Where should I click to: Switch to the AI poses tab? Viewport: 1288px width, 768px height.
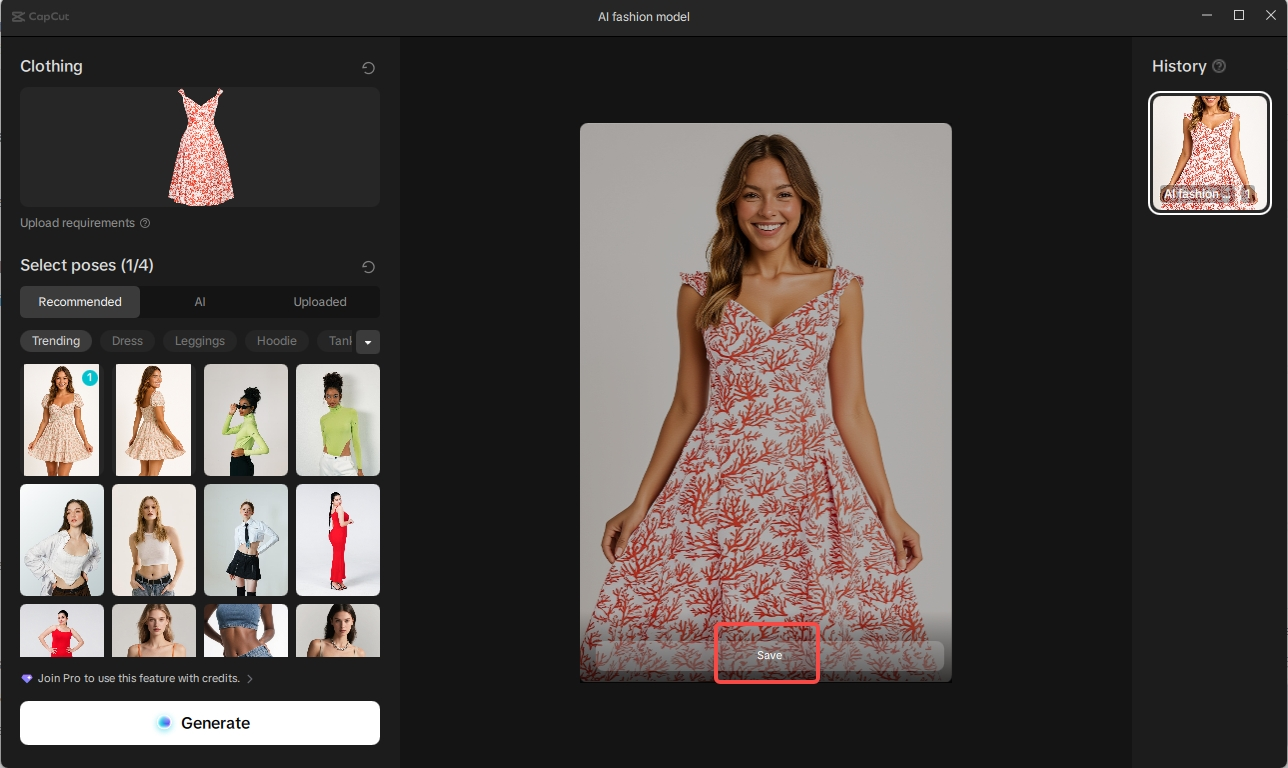(x=200, y=301)
